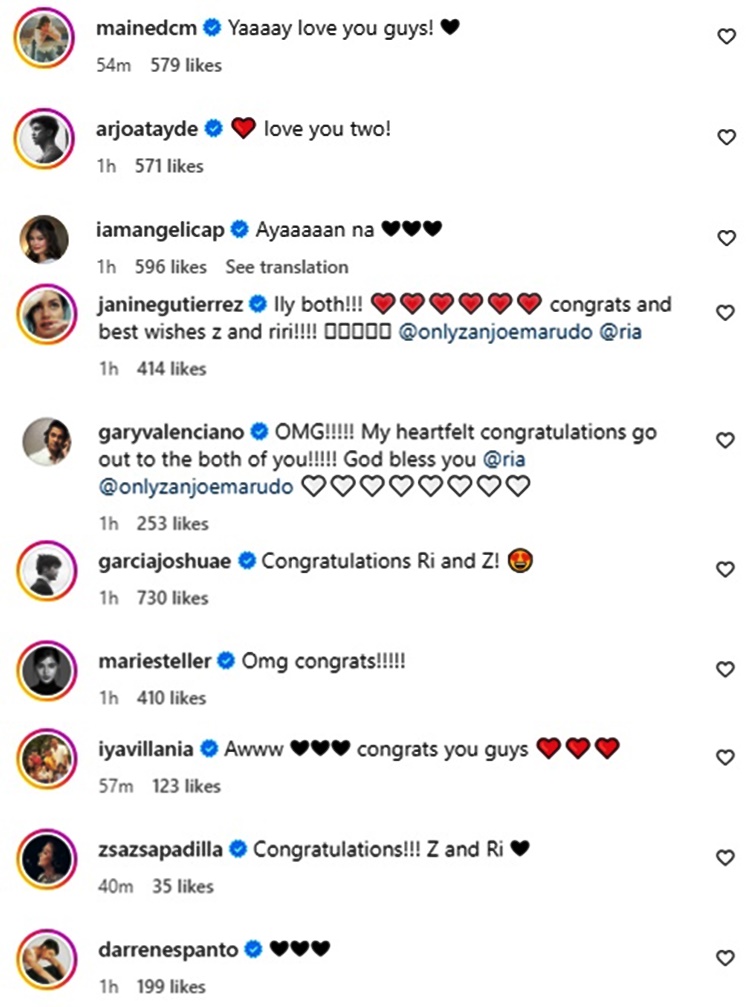Image resolution: width=750 pixels, height=1007 pixels.
Task: Tap the heart beside darrenespanto's comment
Action: pyautogui.click(x=727, y=958)
